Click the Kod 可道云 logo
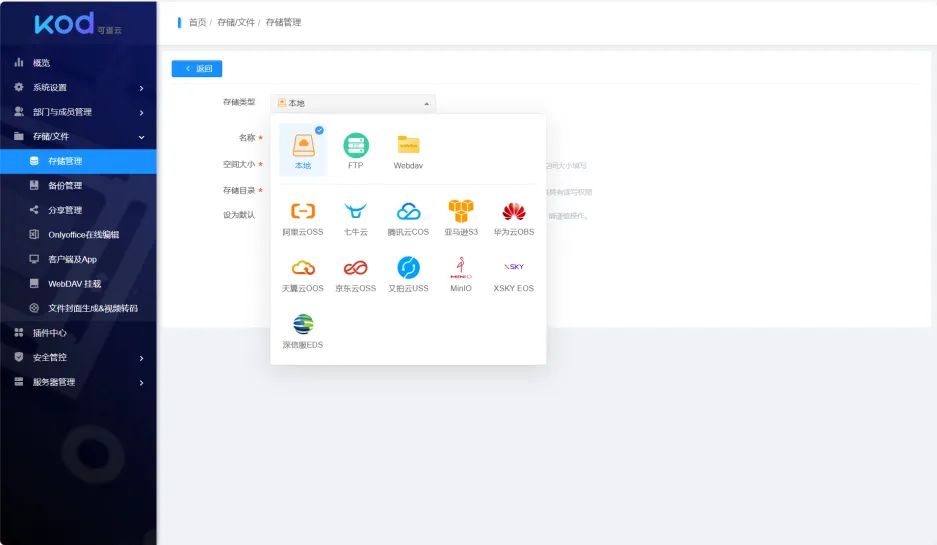 pos(78,24)
